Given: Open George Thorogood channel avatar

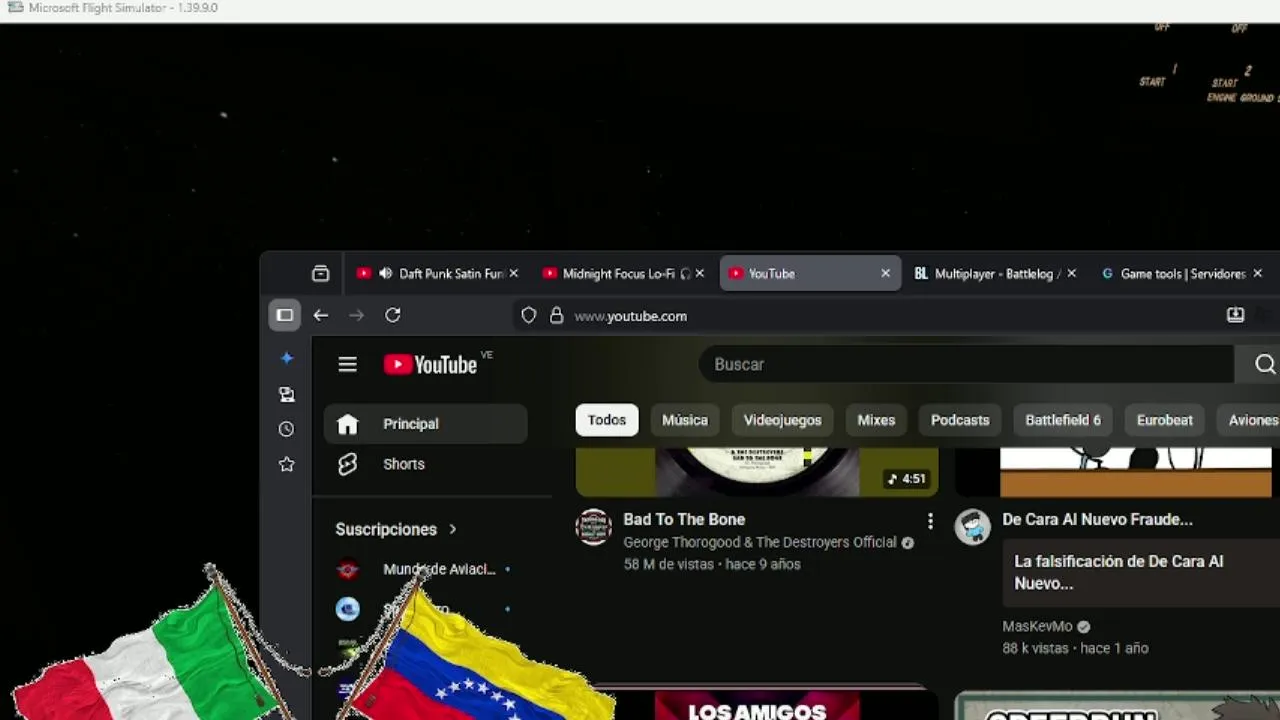Looking at the screenshot, I should click(x=593, y=527).
